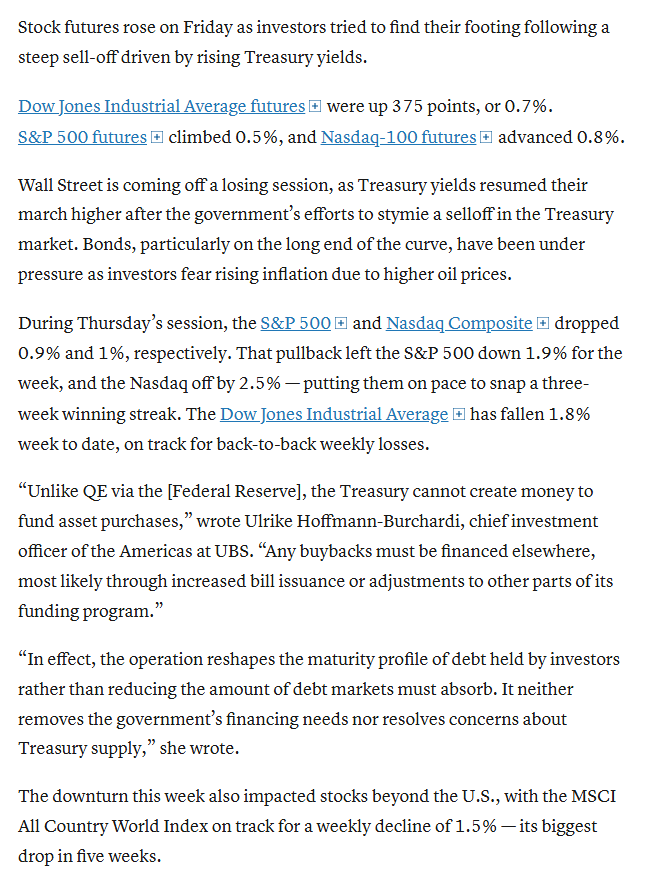Open the S&P 500 link in Thursday's paragraph

(x=295, y=323)
